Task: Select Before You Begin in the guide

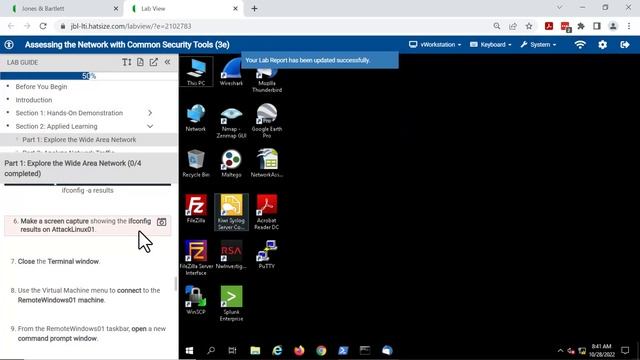Action: (x=41, y=87)
